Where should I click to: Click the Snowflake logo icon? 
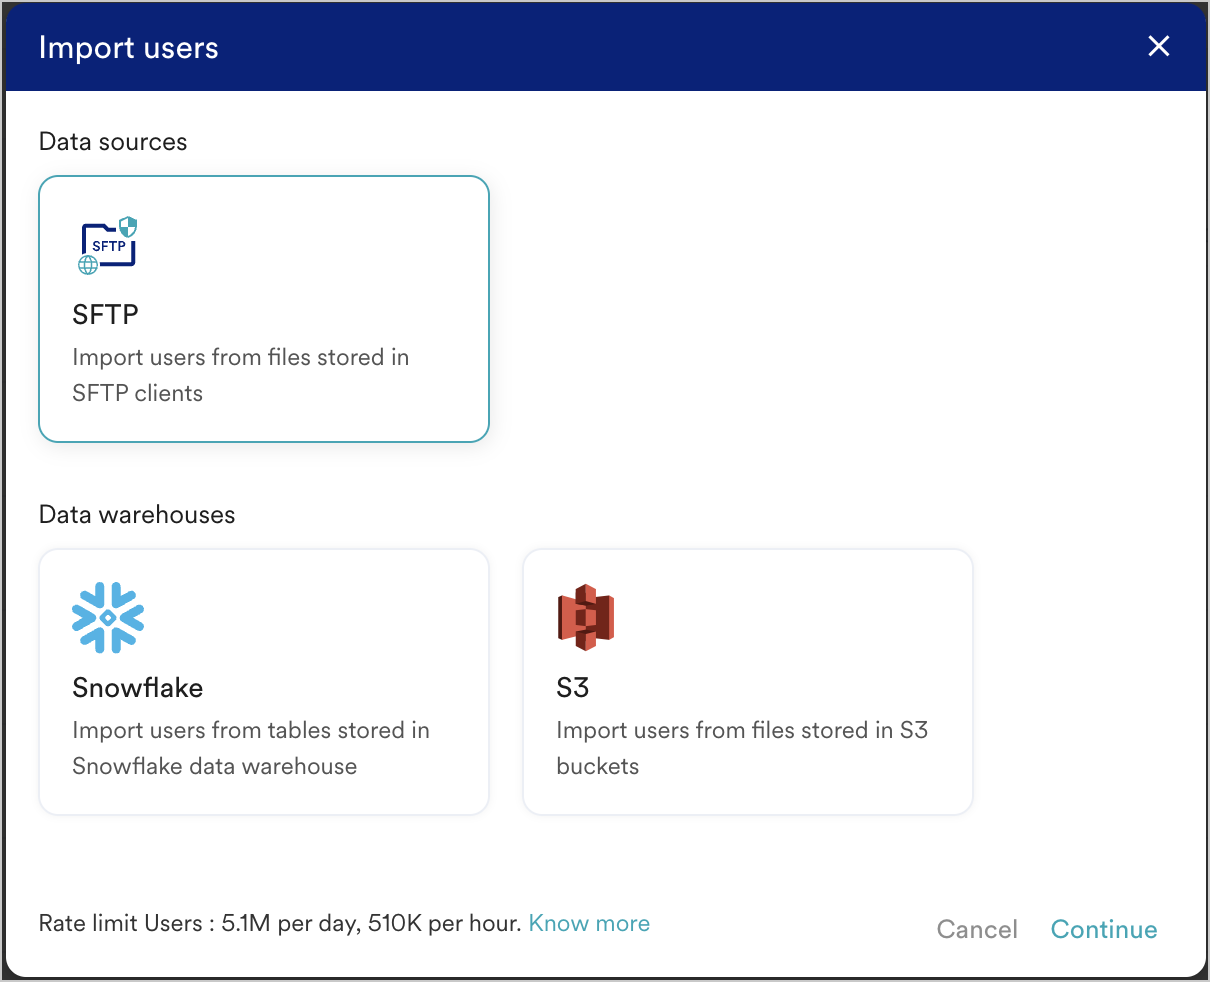pos(108,618)
